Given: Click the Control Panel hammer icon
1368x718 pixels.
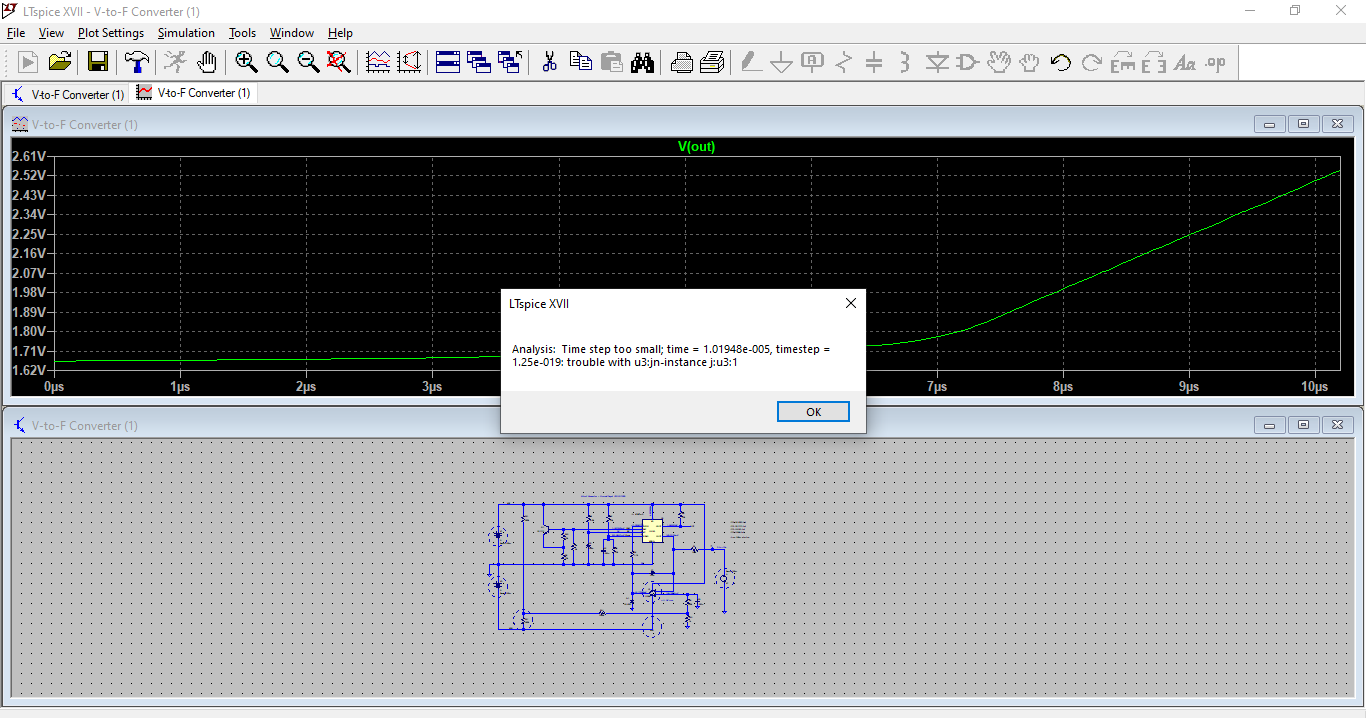Looking at the screenshot, I should (x=136, y=62).
